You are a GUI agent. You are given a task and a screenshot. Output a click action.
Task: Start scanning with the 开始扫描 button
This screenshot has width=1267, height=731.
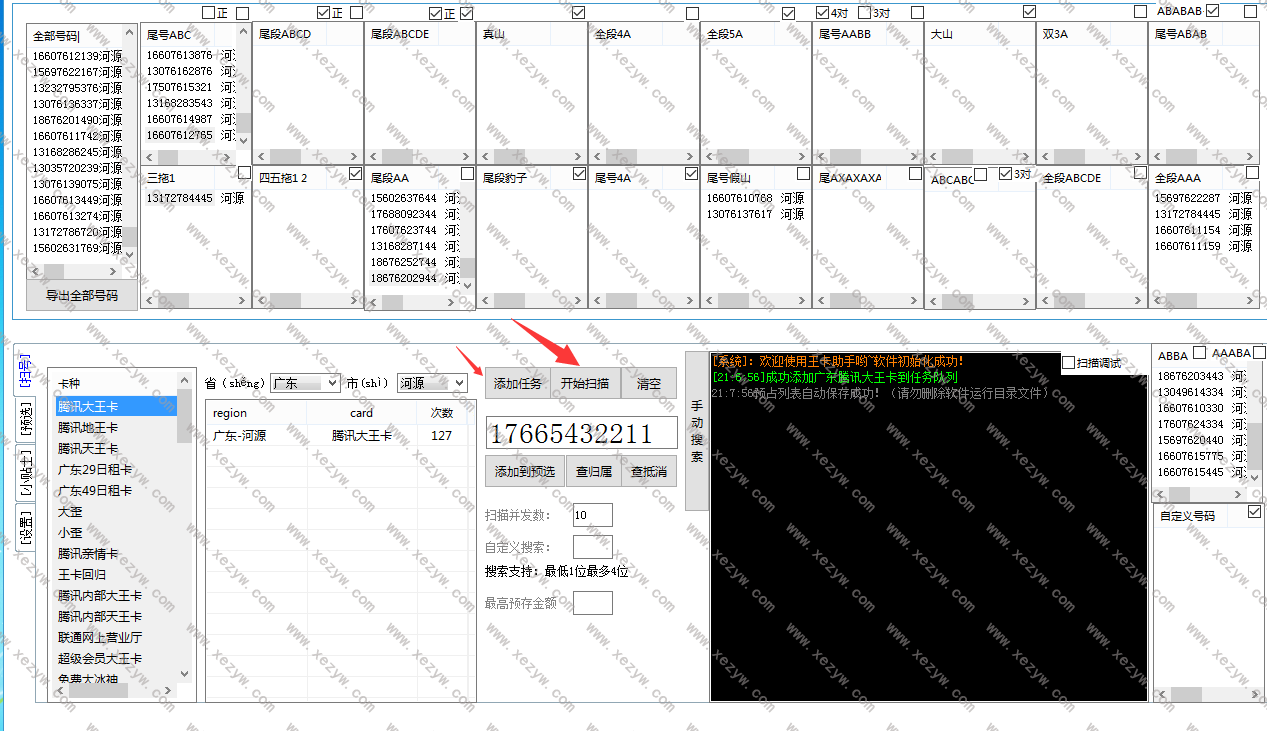pos(584,383)
